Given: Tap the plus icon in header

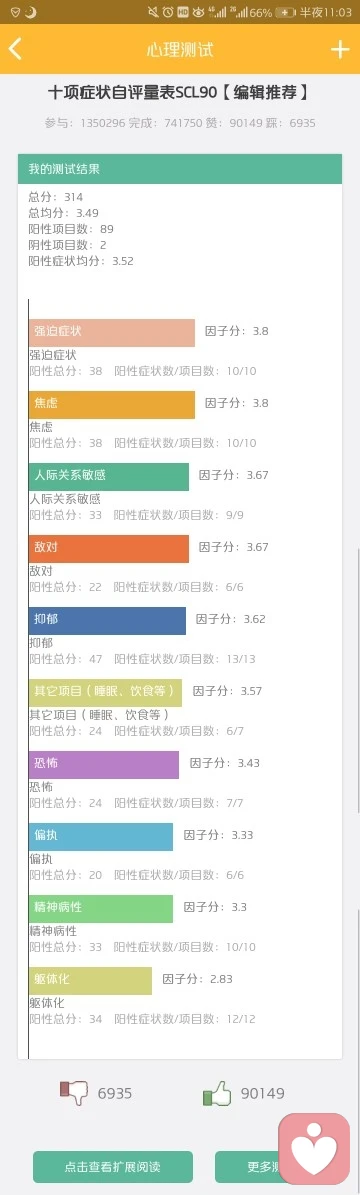Looking at the screenshot, I should (x=339, y=50).
